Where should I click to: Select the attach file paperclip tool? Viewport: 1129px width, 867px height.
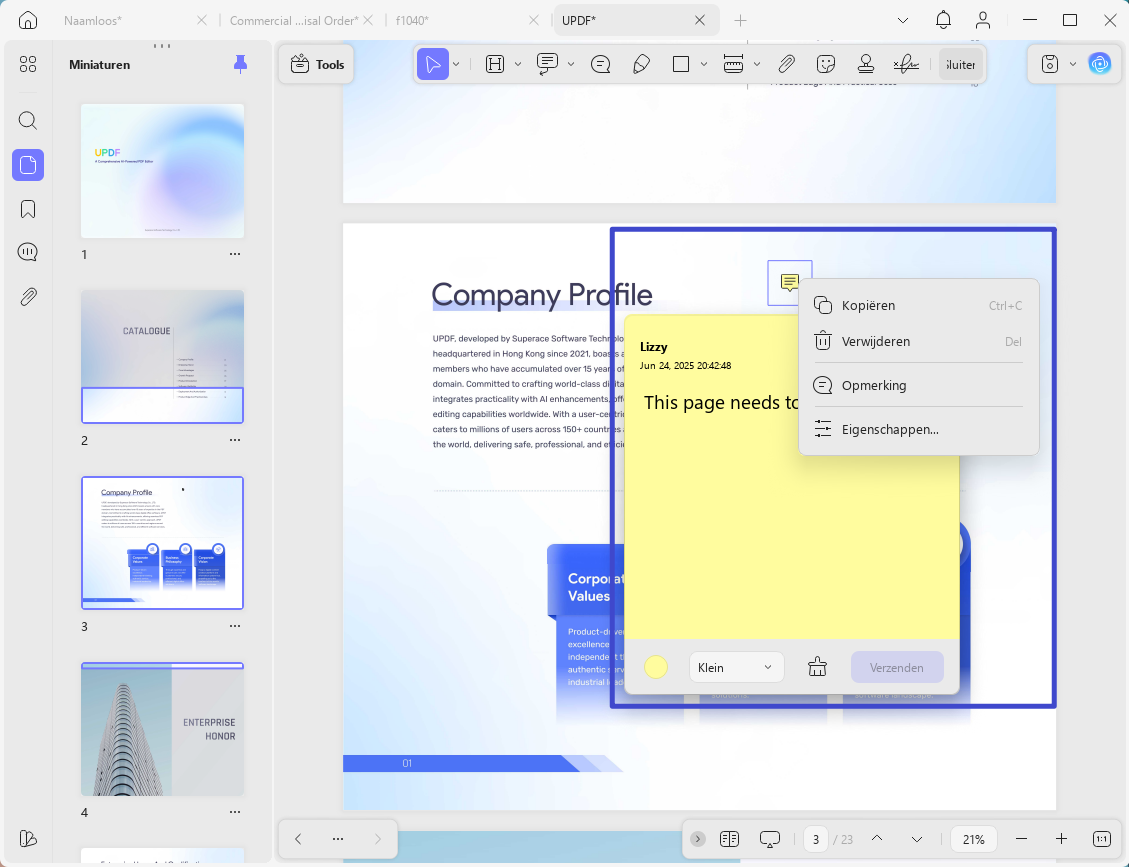[786, 64]
